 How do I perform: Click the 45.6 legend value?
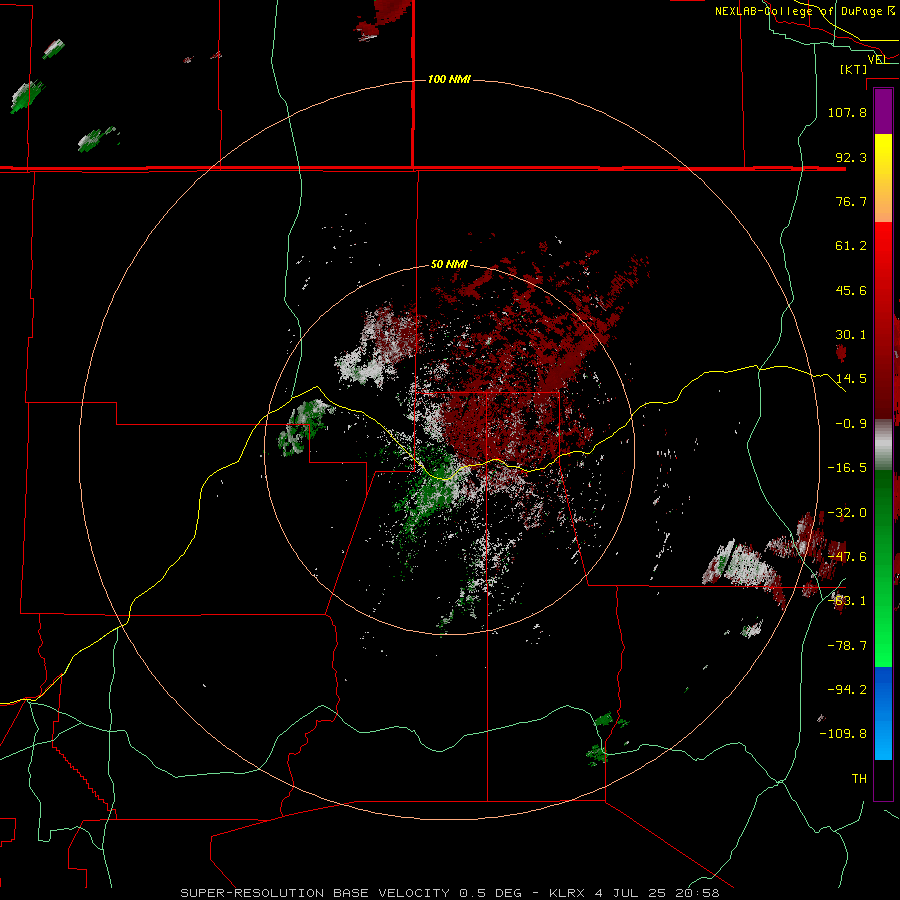pyautogui.click(x=851, y=290)
